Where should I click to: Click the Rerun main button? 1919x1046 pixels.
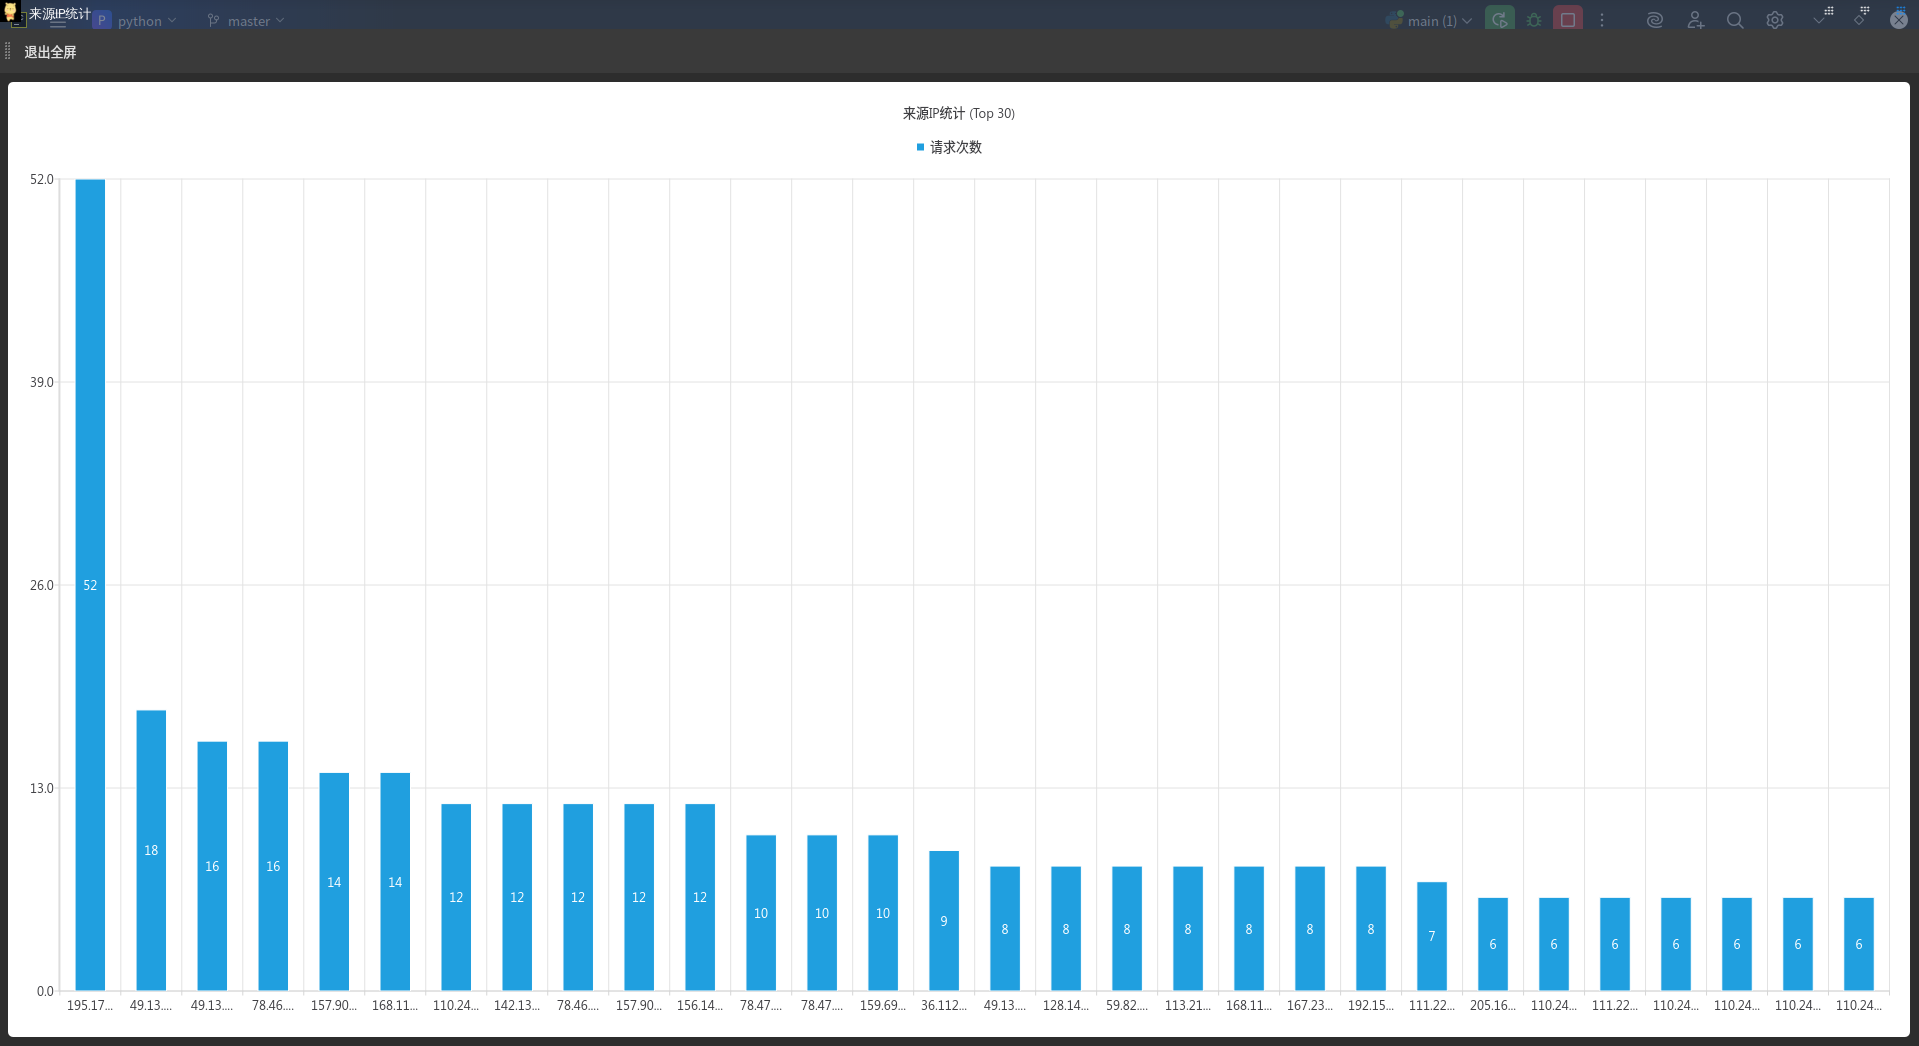click(x=1499, y=20)
